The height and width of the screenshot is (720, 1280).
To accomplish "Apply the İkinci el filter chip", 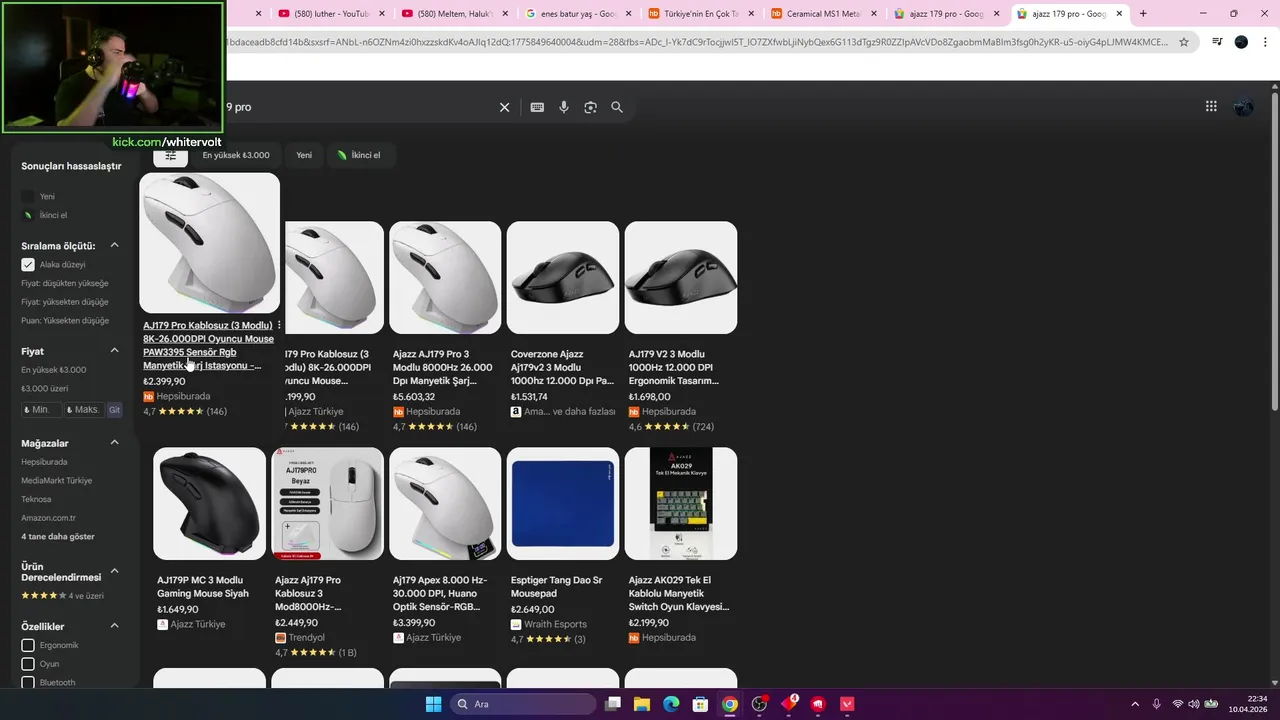I will [x=359, y=155].
